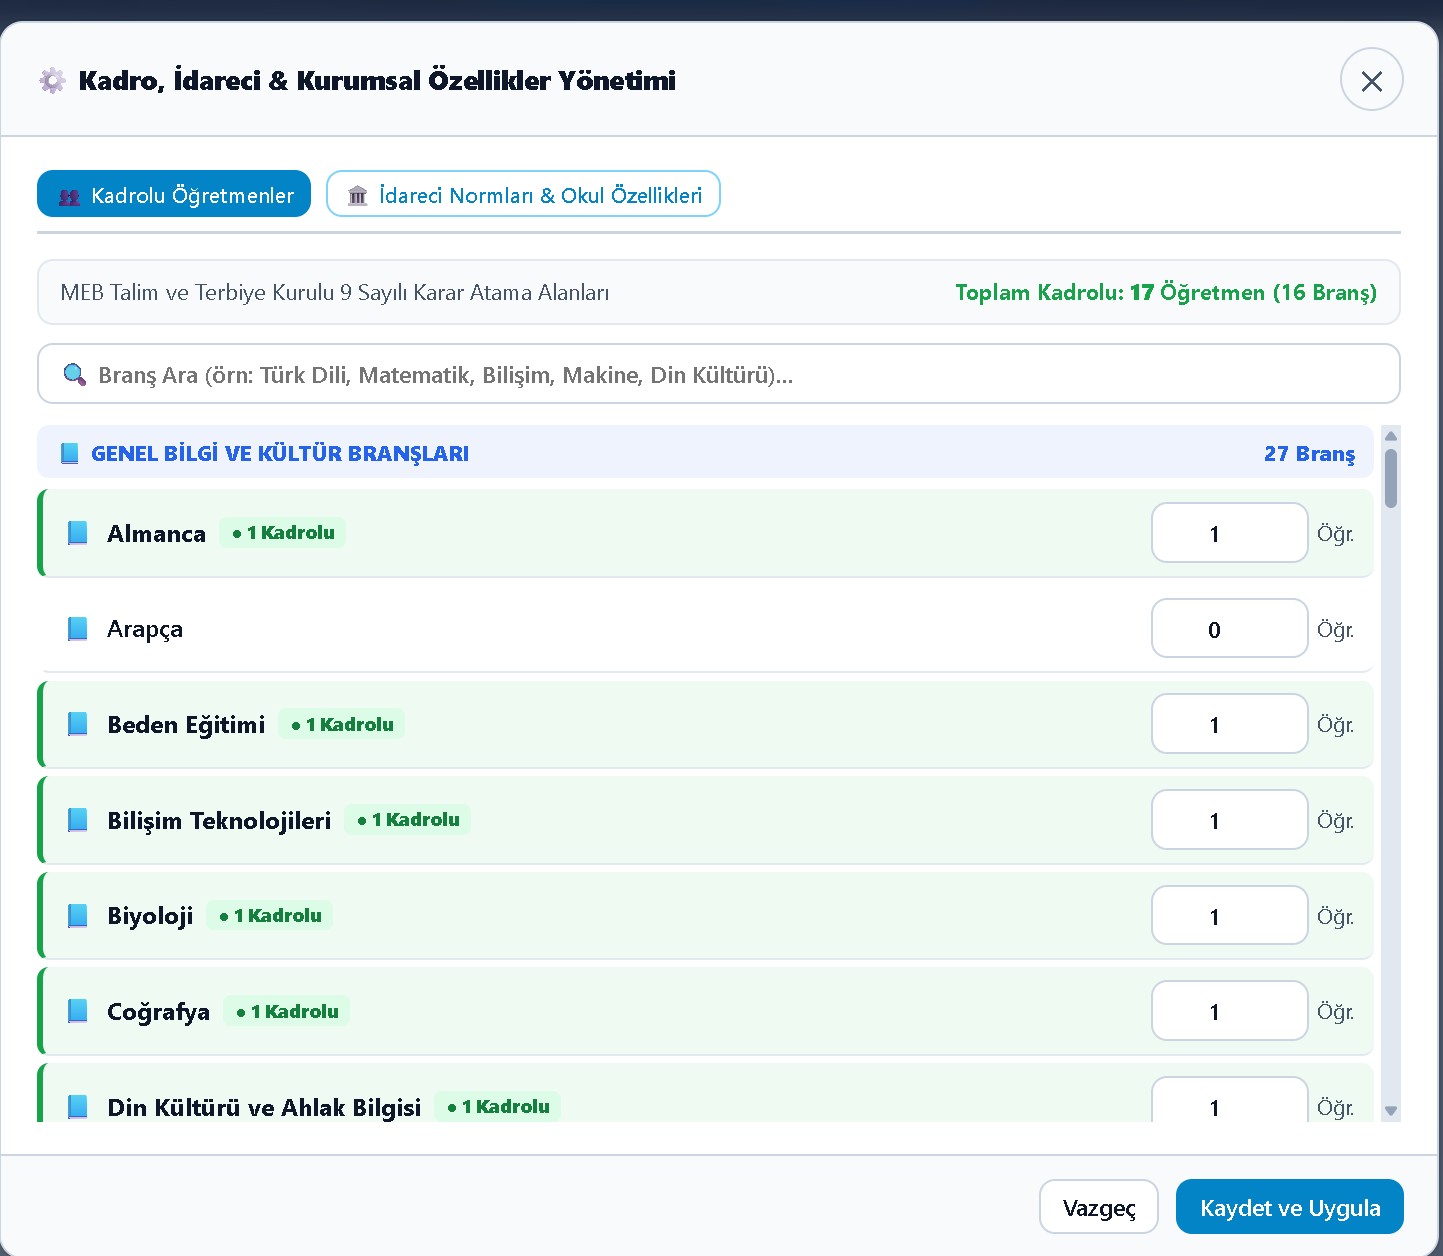This screenshot has height=1256, width=1443.
Task: Click the MEB Talim ve Terbiye Kurulu text
Action: (x=335, y=292)
